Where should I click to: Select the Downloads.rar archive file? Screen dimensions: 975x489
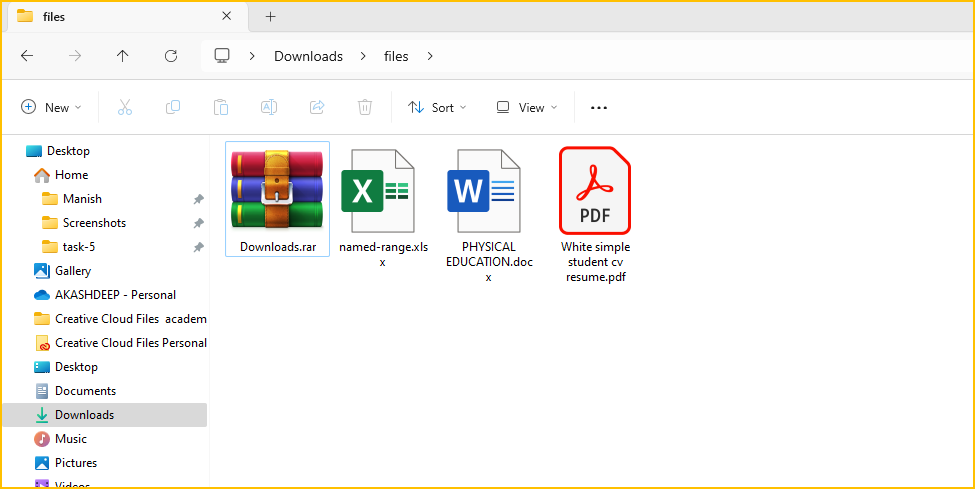[277, 198]
